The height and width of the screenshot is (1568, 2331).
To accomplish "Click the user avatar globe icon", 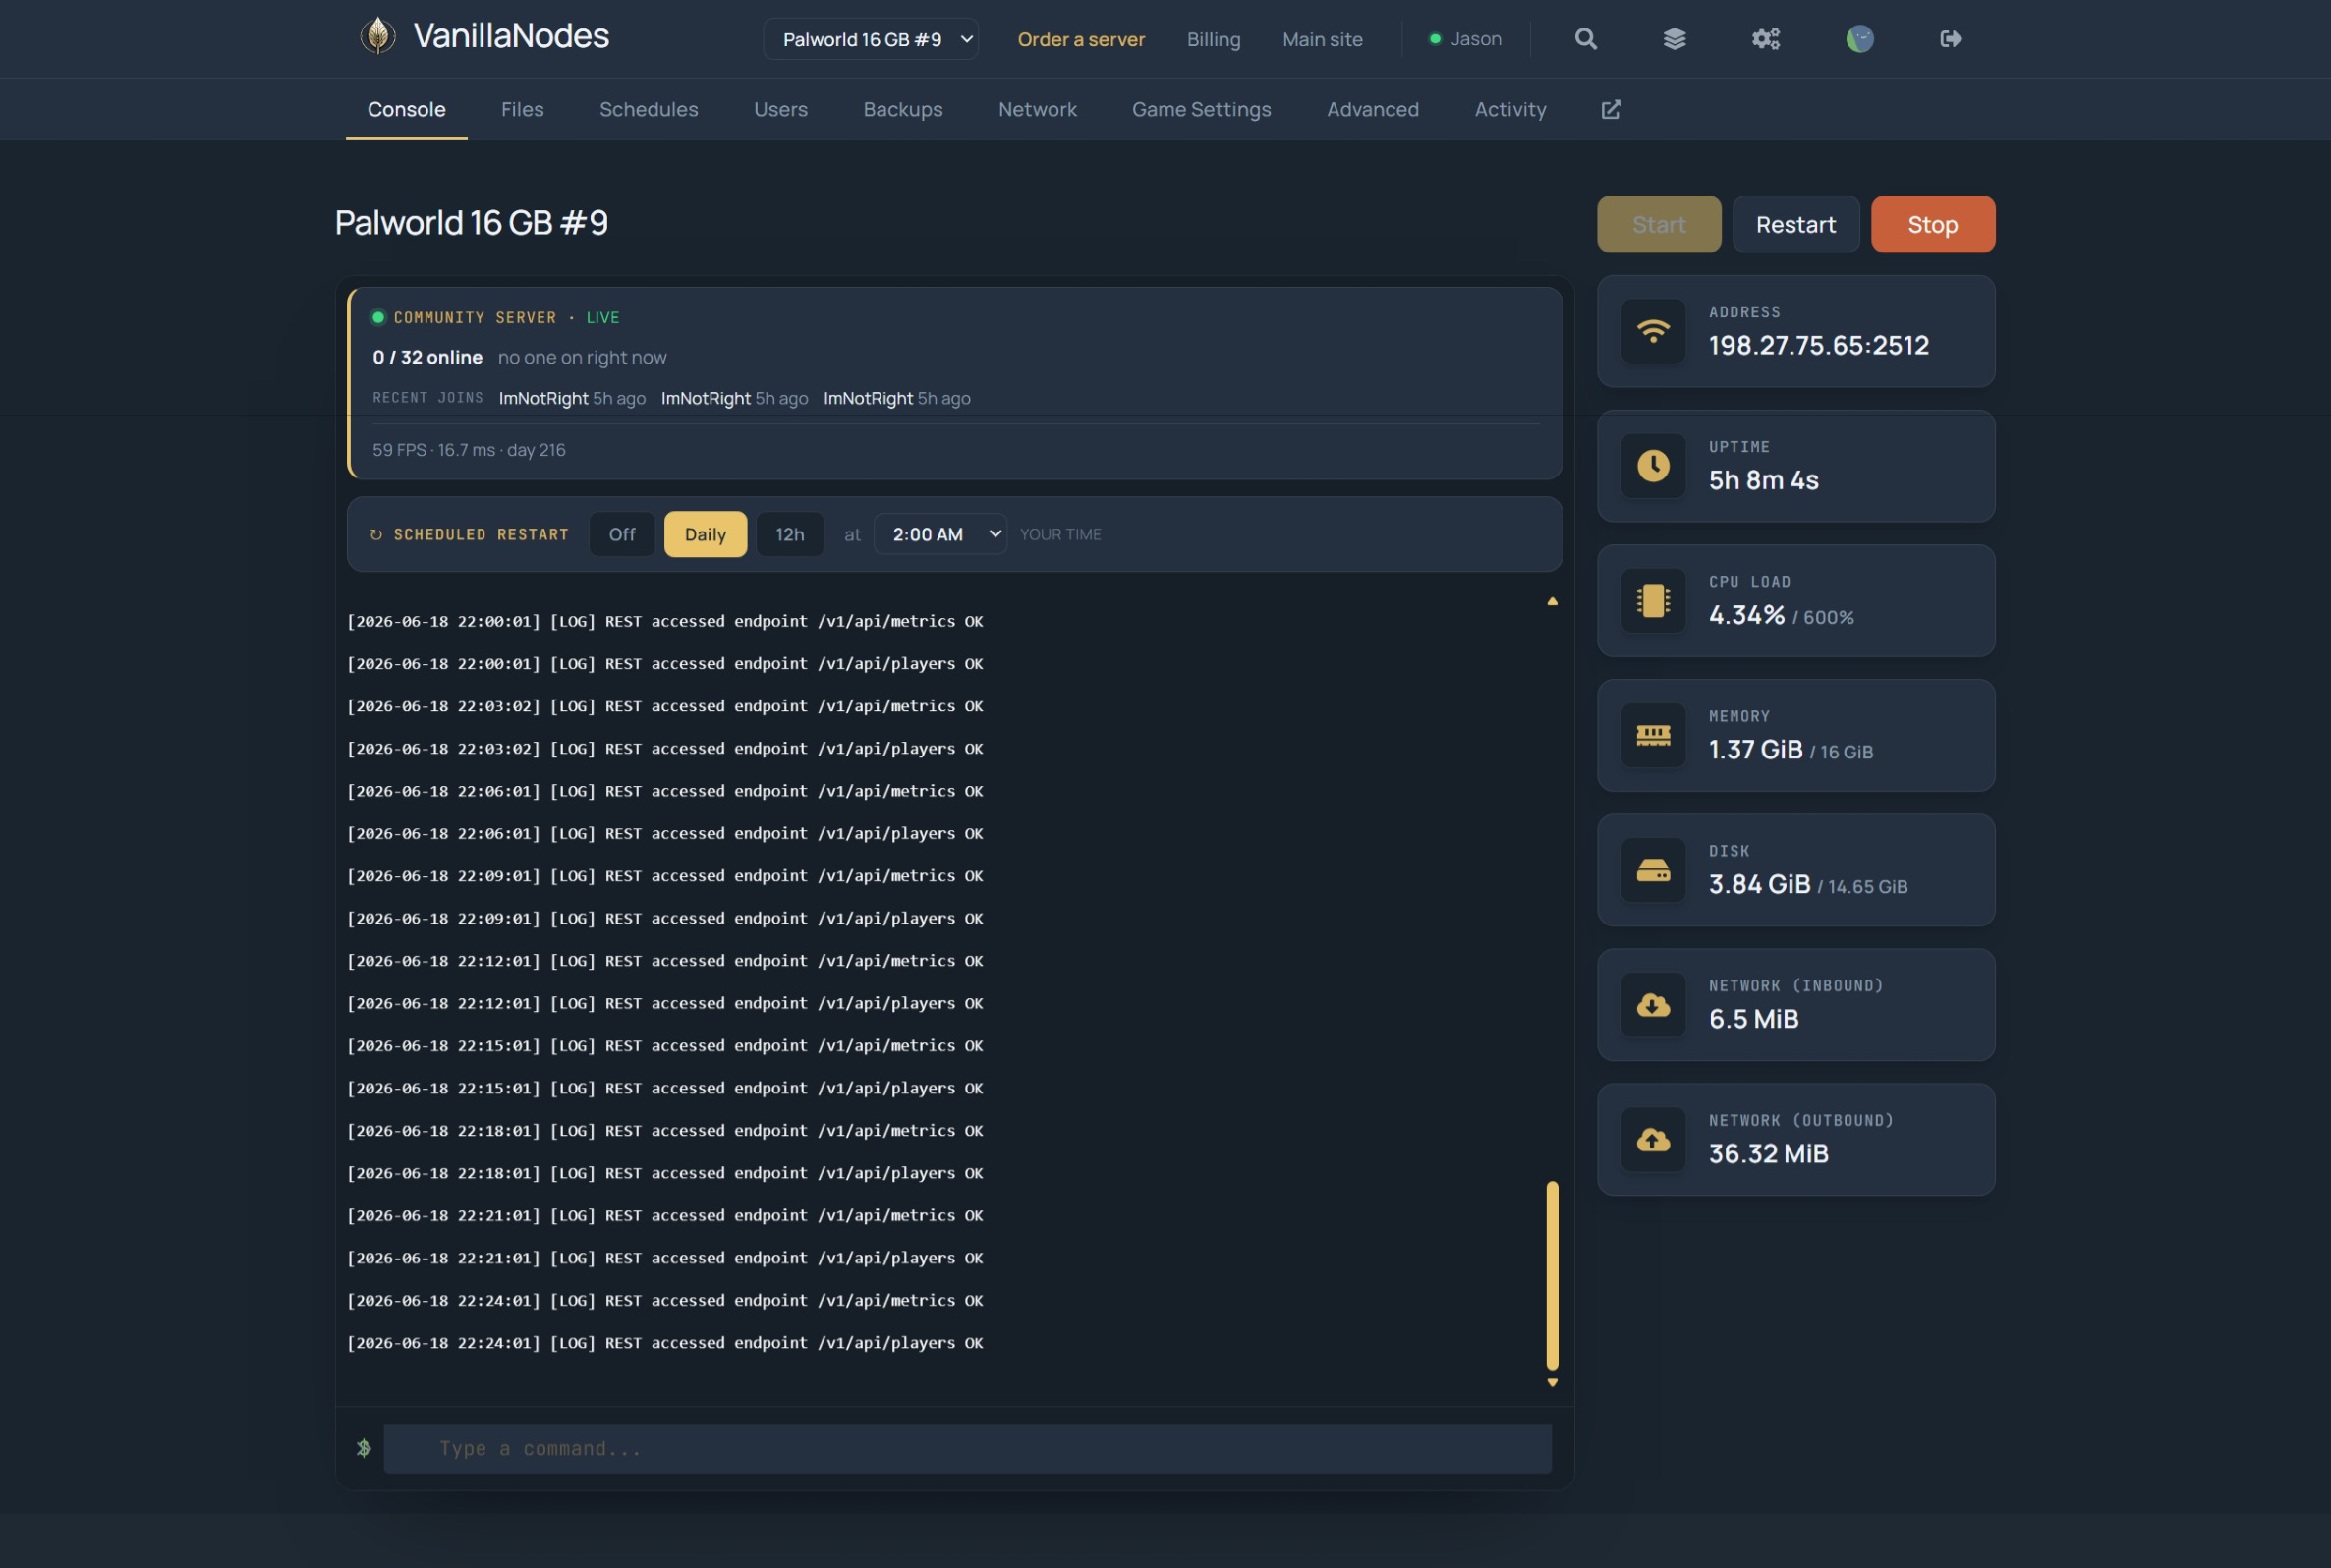I will pyautogui.click(x=1859, y=39).
